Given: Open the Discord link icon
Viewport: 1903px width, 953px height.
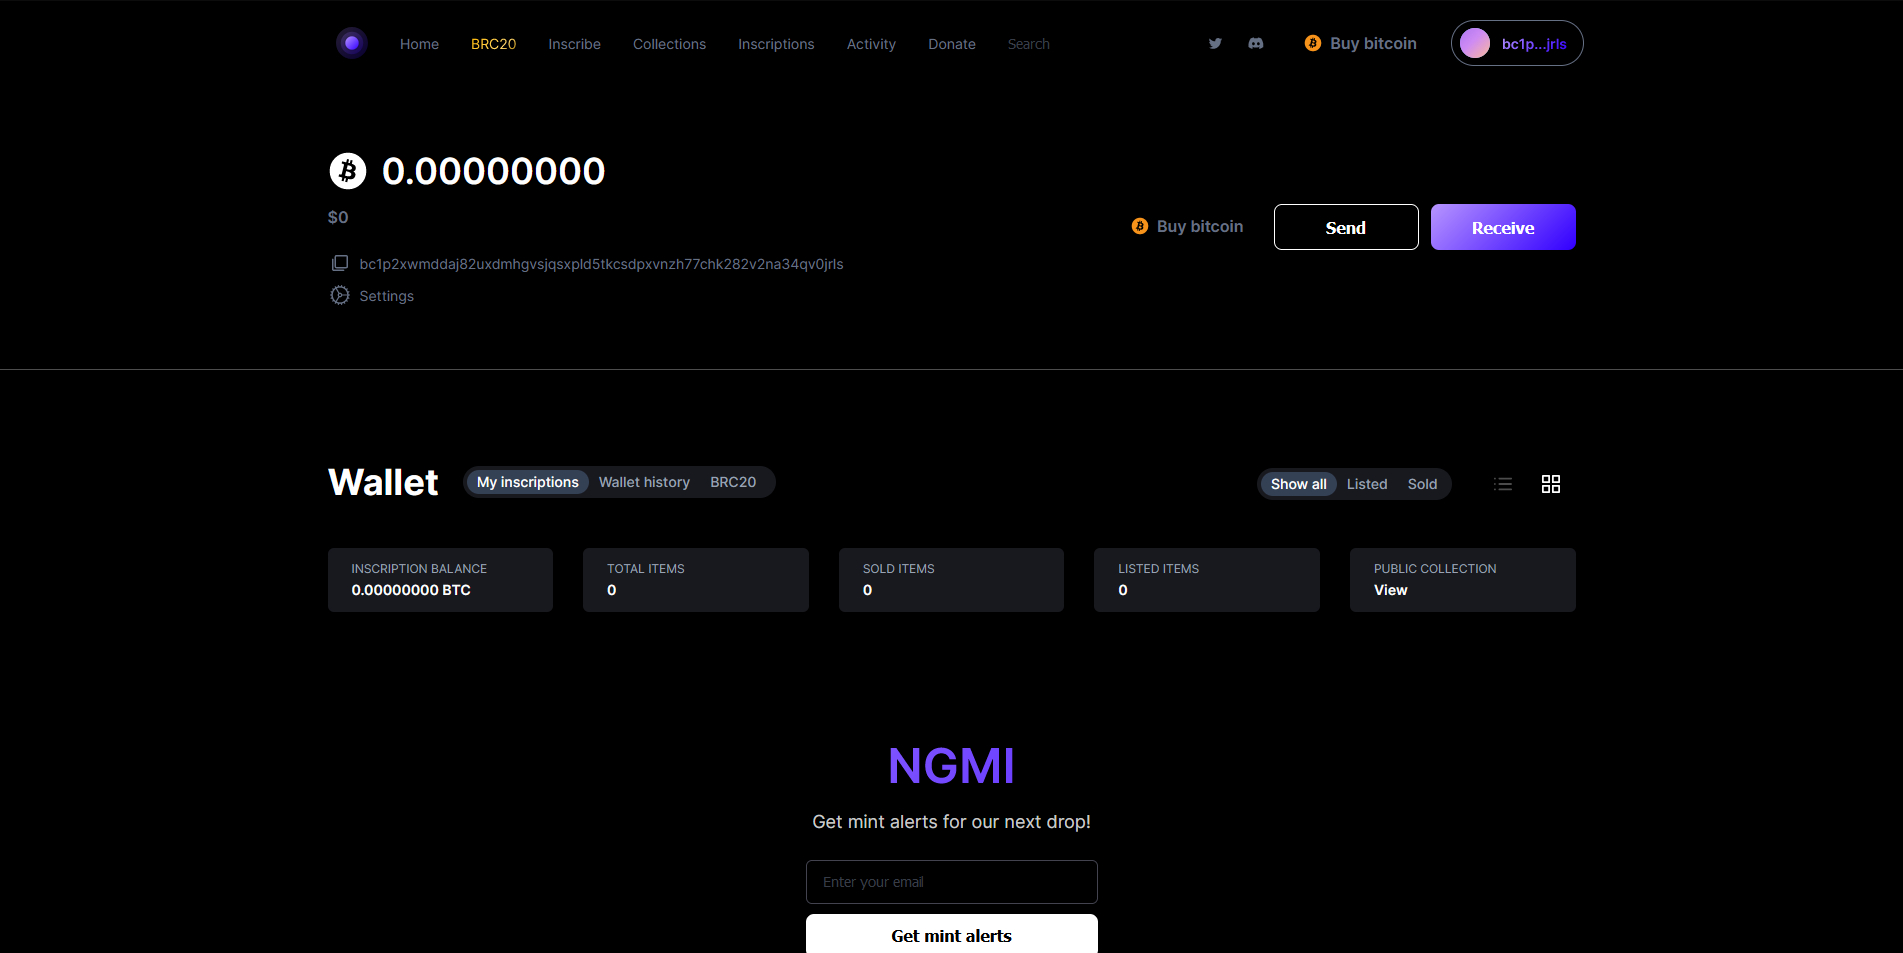Looking at the screenshot, I should tap(1256, 43).
